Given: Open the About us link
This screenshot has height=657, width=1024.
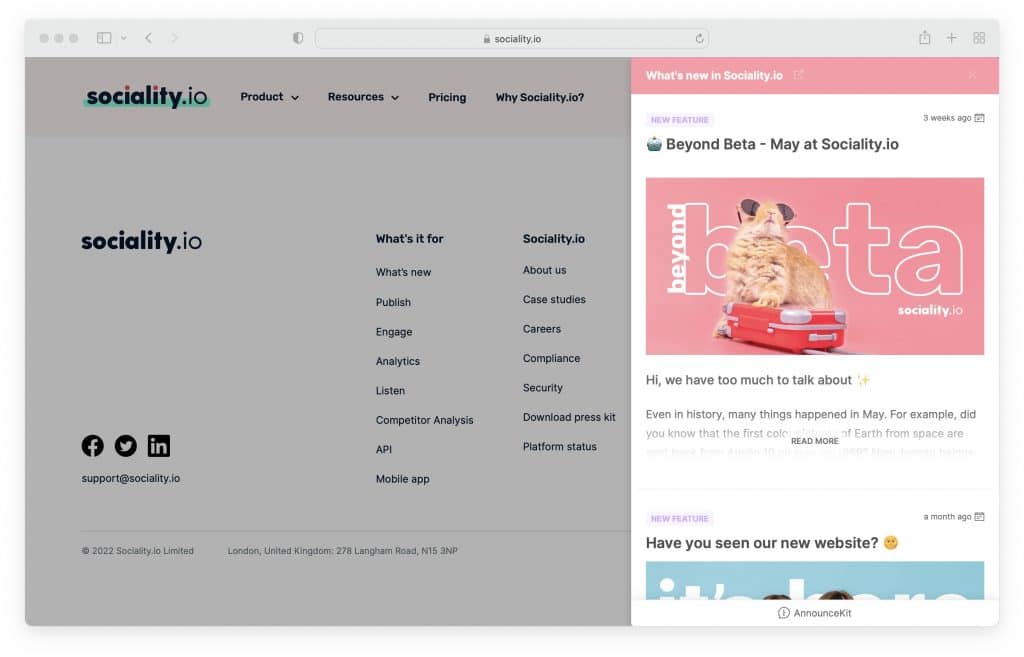Looking at the screenshot, I should click(545, 270).
